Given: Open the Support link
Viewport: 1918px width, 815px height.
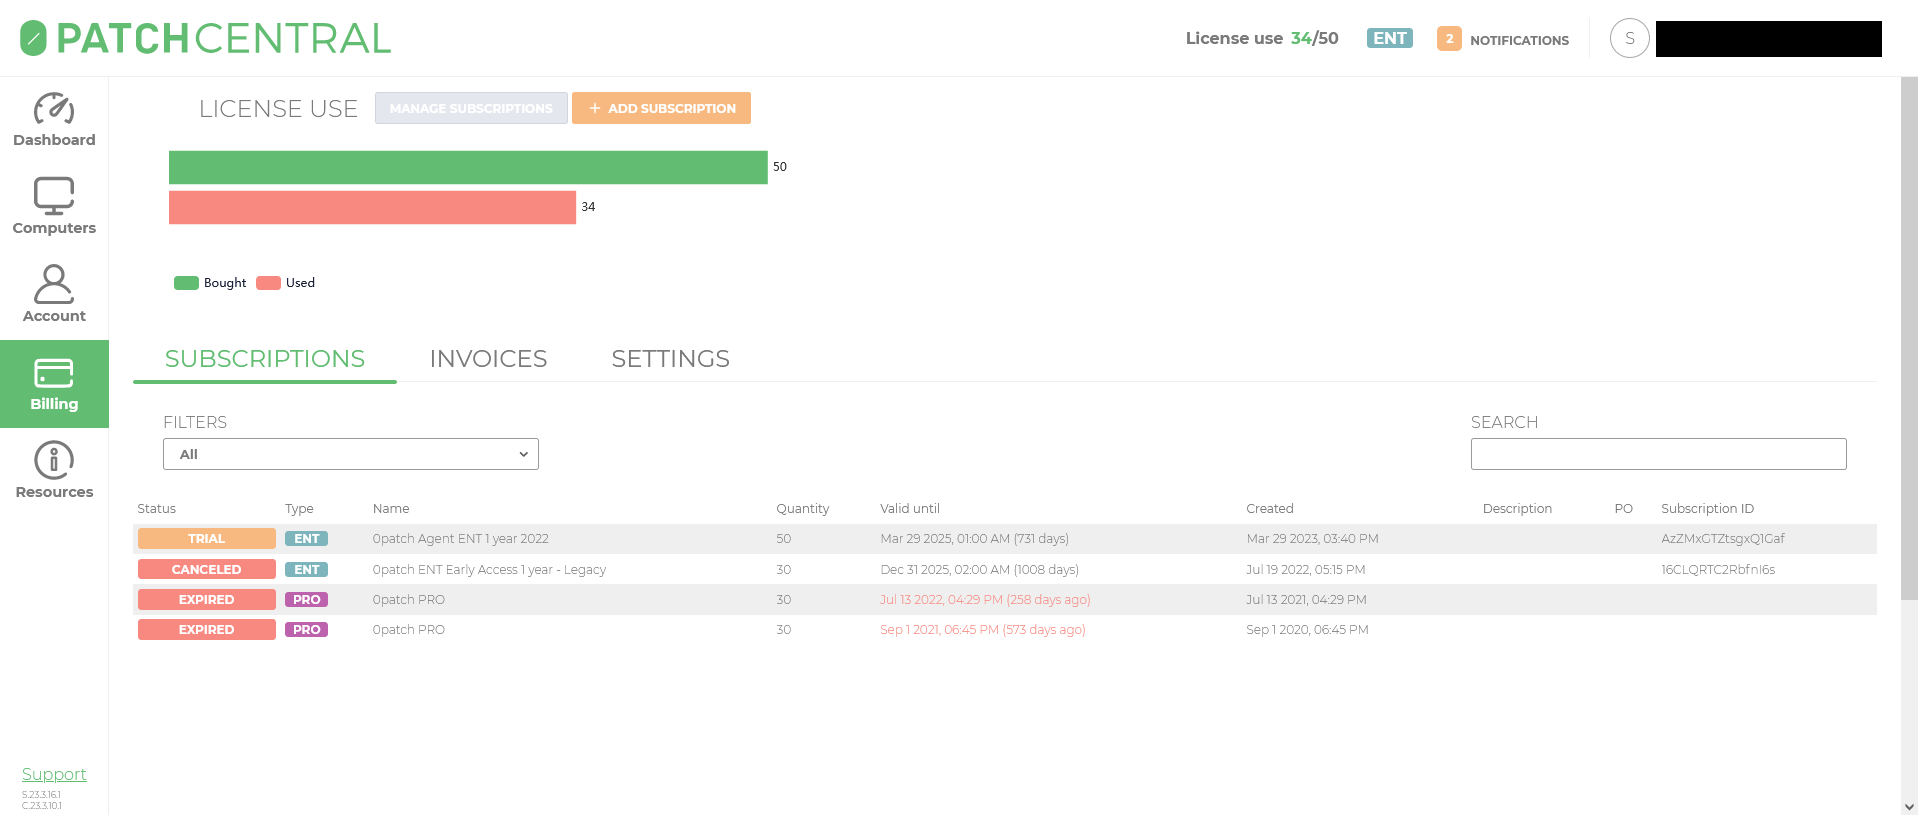Looking at the screenshot, I should (x=54, y=774).
